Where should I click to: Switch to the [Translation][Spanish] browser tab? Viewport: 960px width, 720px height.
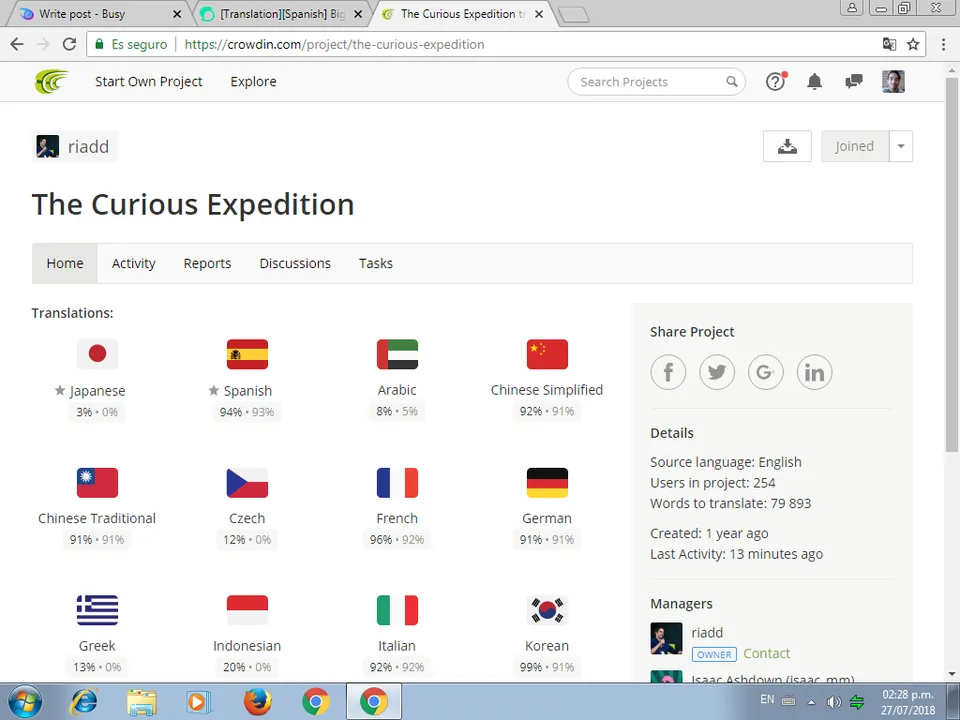tap(282, 14)
